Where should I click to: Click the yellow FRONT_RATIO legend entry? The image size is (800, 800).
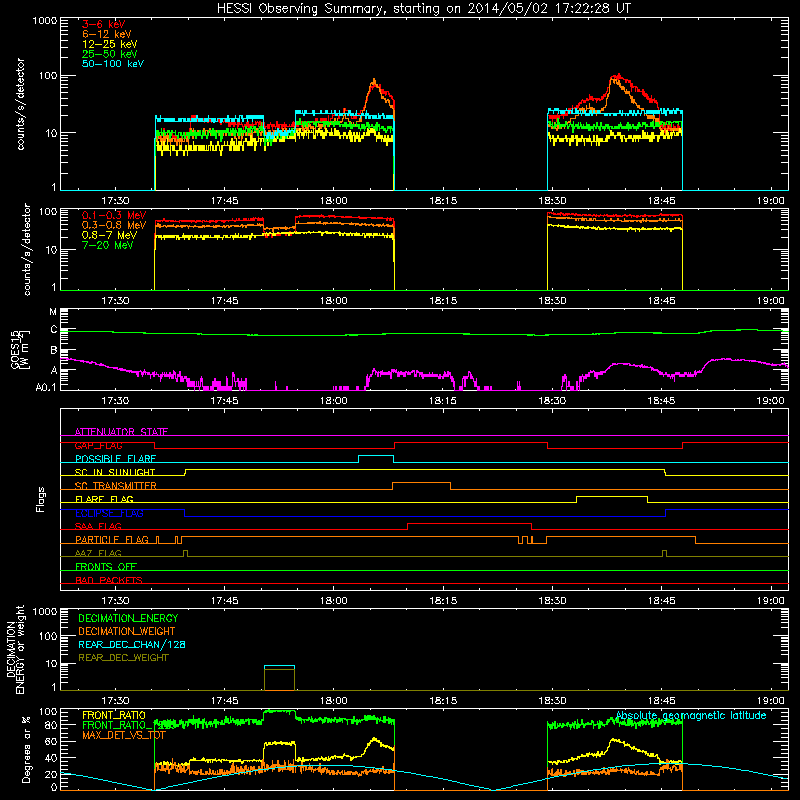114,715
